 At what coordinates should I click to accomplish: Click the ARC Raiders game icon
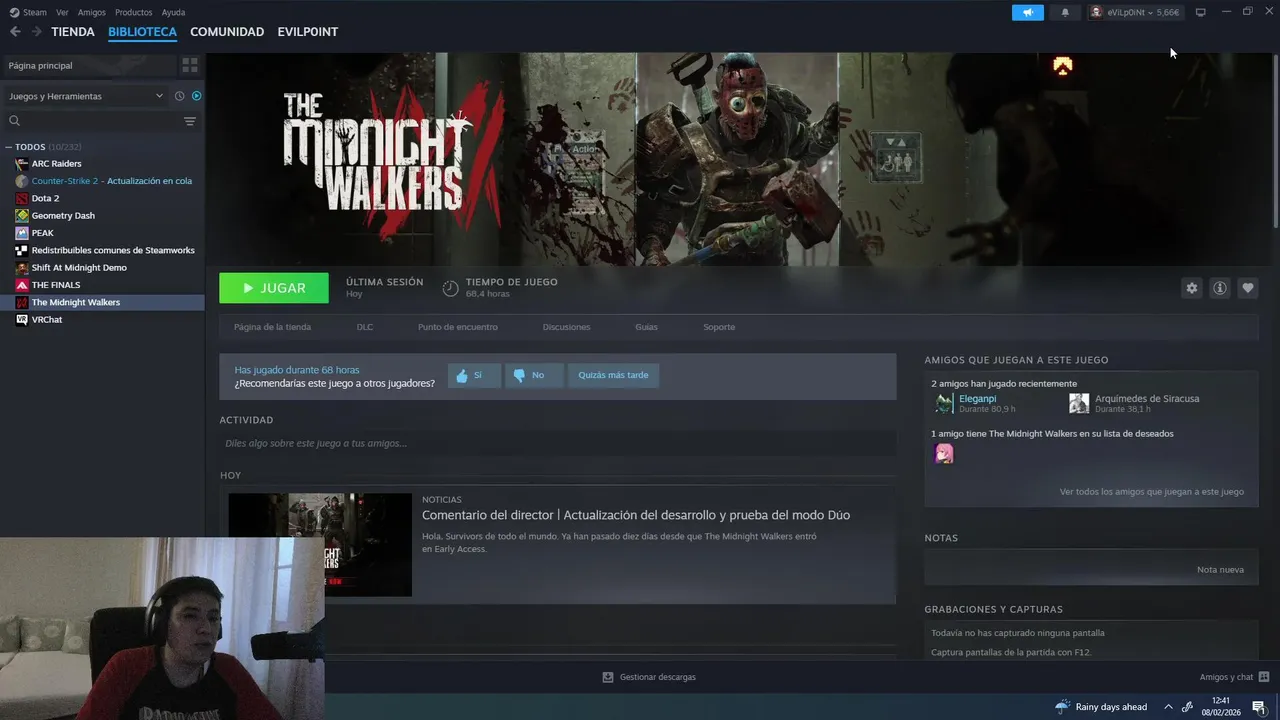(x=22, y=163)
